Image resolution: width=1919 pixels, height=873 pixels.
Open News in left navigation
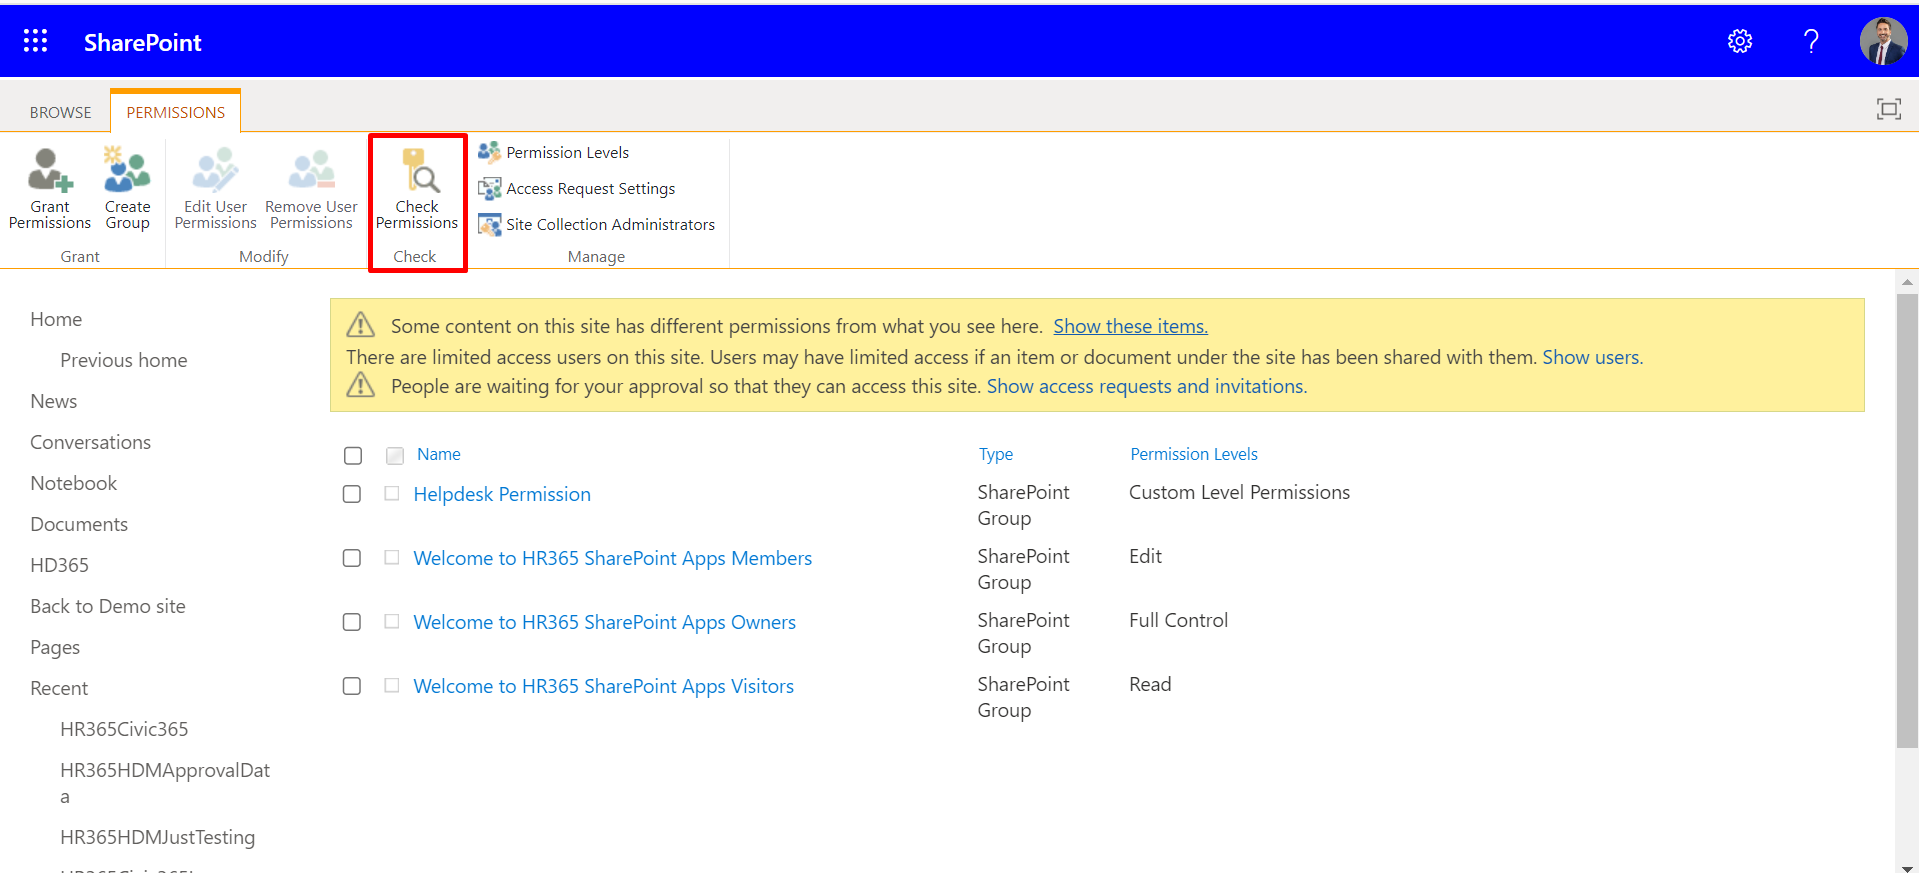[54, 401]
